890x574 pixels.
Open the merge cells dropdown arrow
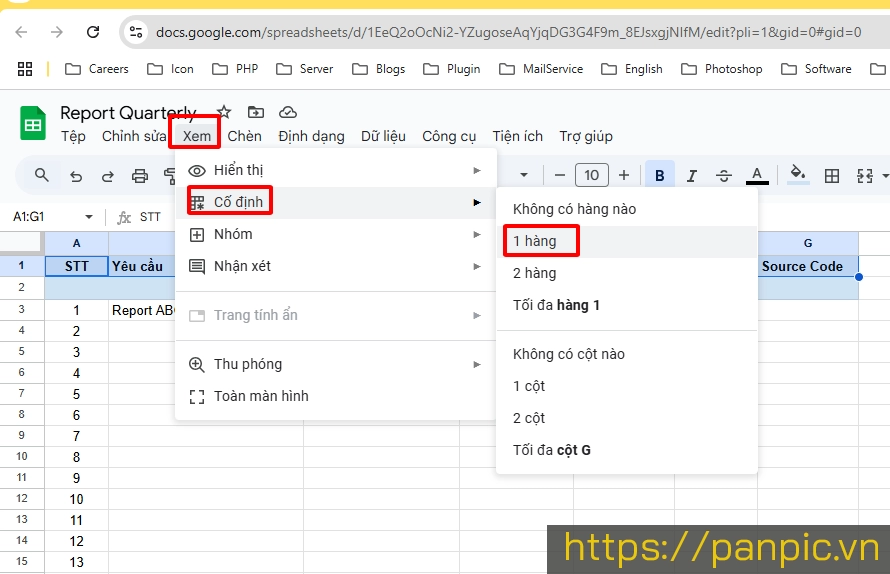(885, 176)
